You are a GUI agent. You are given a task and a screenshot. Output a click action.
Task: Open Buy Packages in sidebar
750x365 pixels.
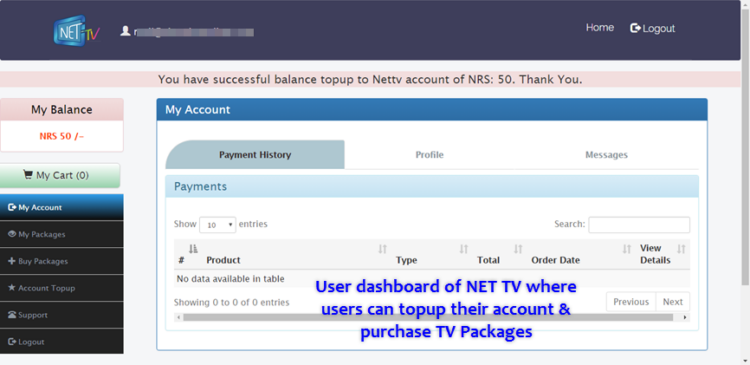point(62,261)
